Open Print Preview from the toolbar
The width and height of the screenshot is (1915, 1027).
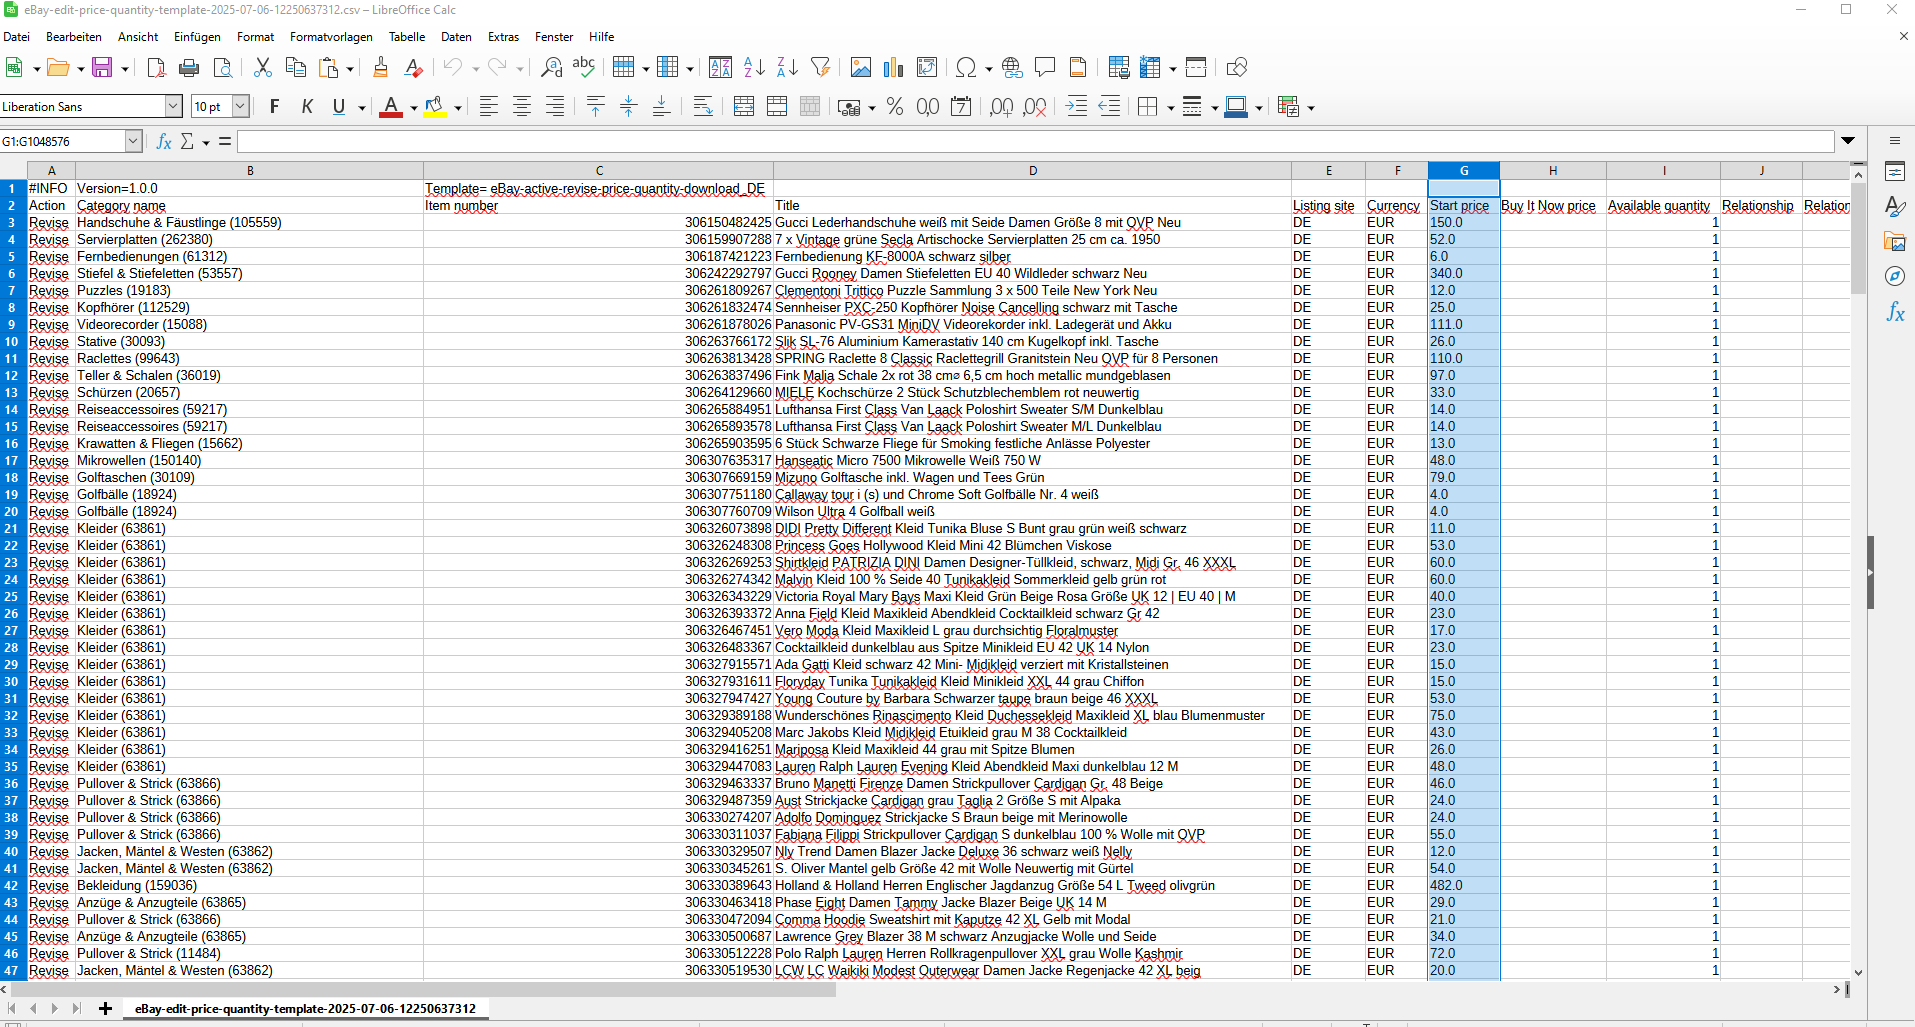[x=223, y=67]
